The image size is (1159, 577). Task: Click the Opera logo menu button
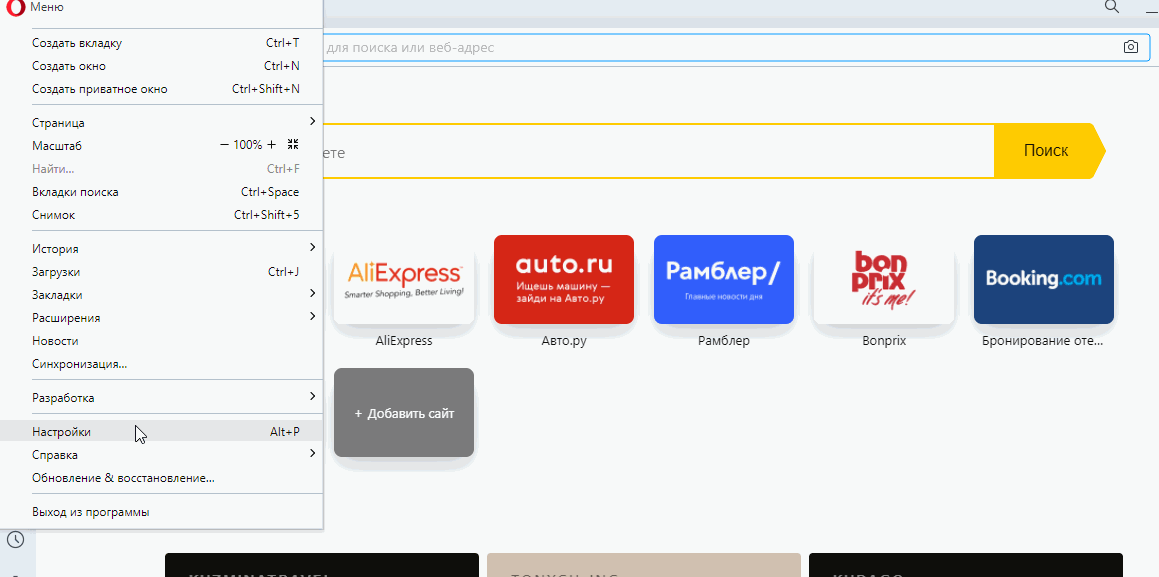(x=16, y=7)
